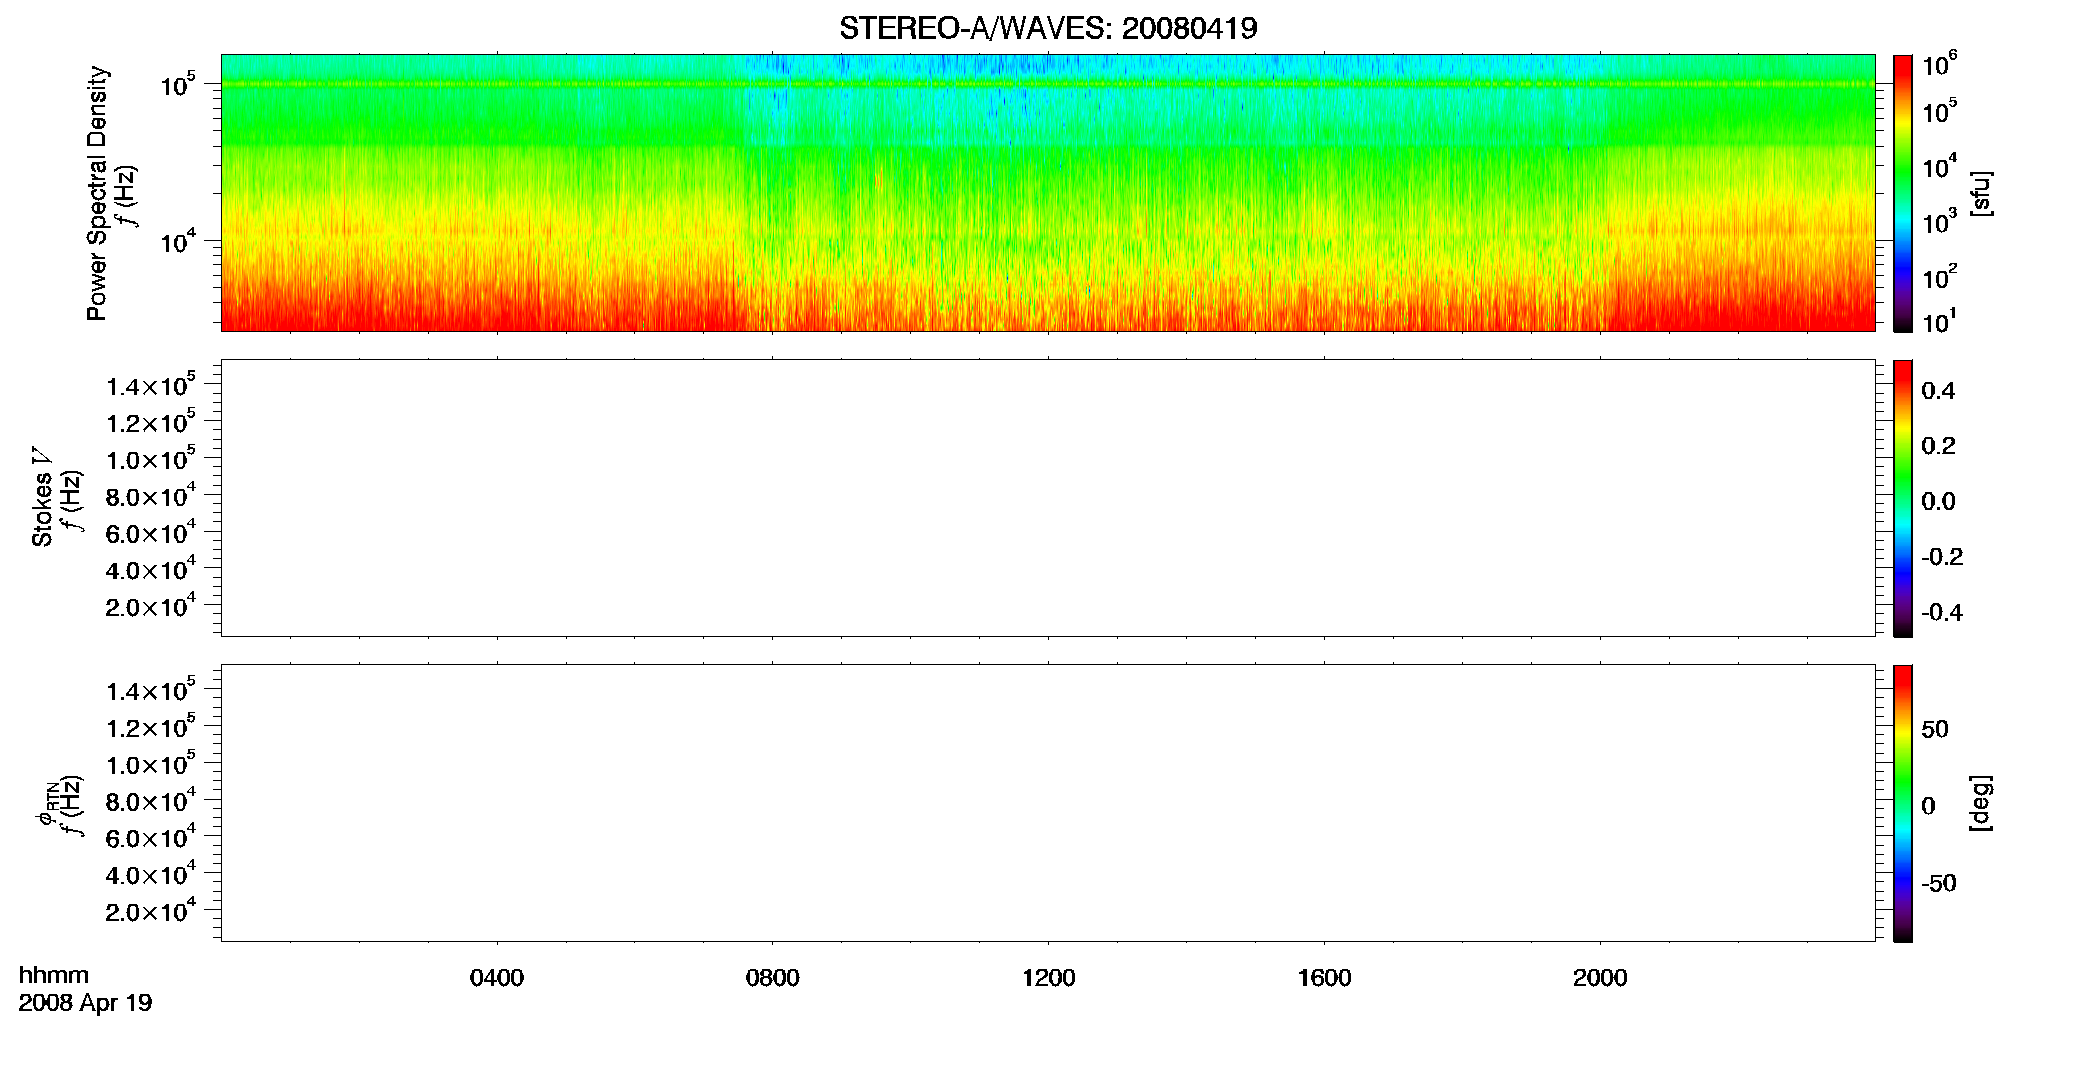Click the 0.2 label on Stokes color bar

click(x=1938, y=446)
